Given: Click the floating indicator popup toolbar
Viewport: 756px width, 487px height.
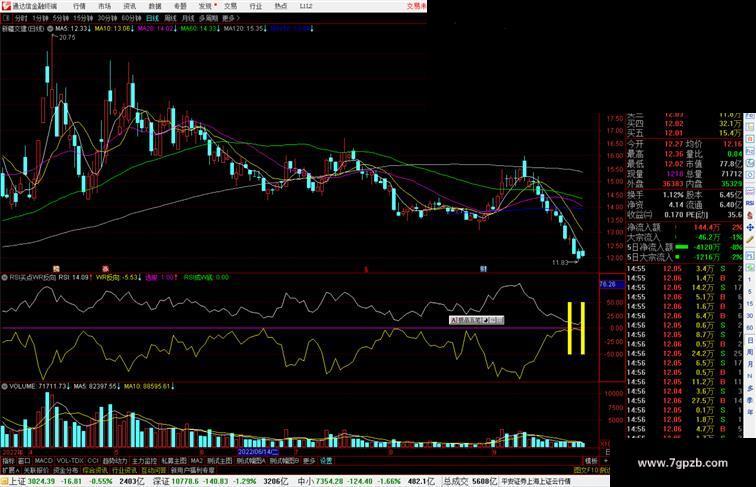Looking at the screenshot, I should [x=476, y=320].
